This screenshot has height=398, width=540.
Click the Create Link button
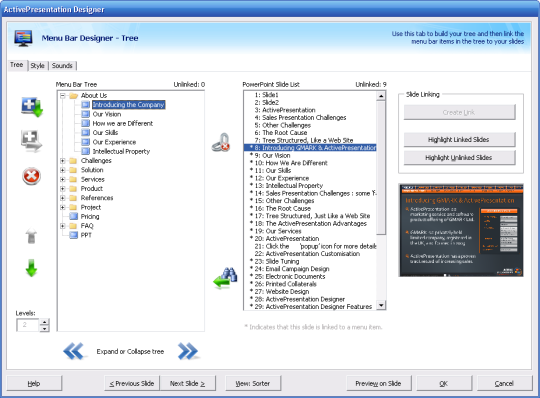[459, 112]
